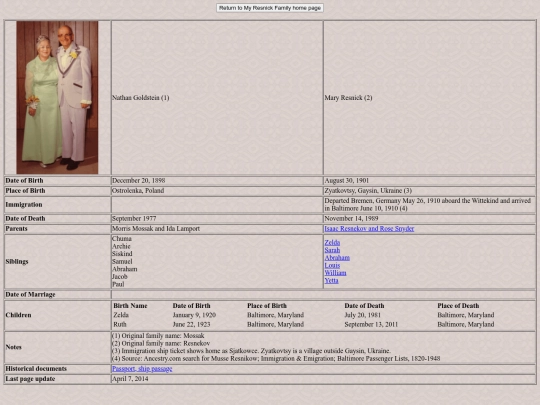The image size is (540, 405).
Task: Click child name Zelda in children table
Action: click(x=121, y=315)
